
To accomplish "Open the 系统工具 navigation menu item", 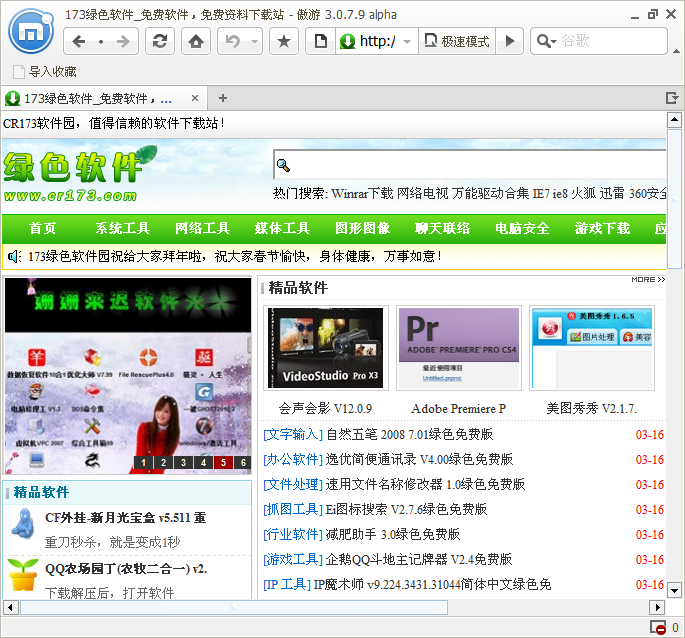I will [x=122, y=228].
